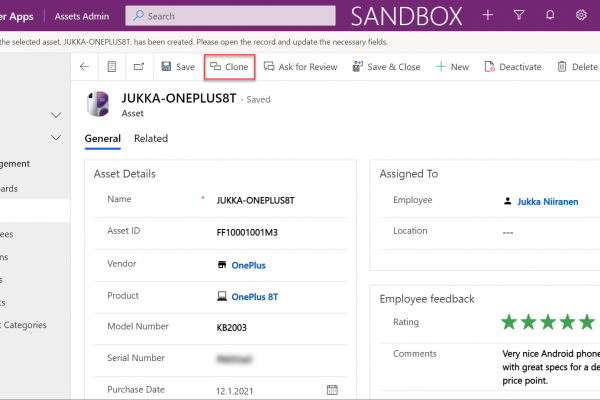This screenshot has width=600, height=400.
Task: Click Purchase Date value 12.1.2021
Action: tap(235, 391)
